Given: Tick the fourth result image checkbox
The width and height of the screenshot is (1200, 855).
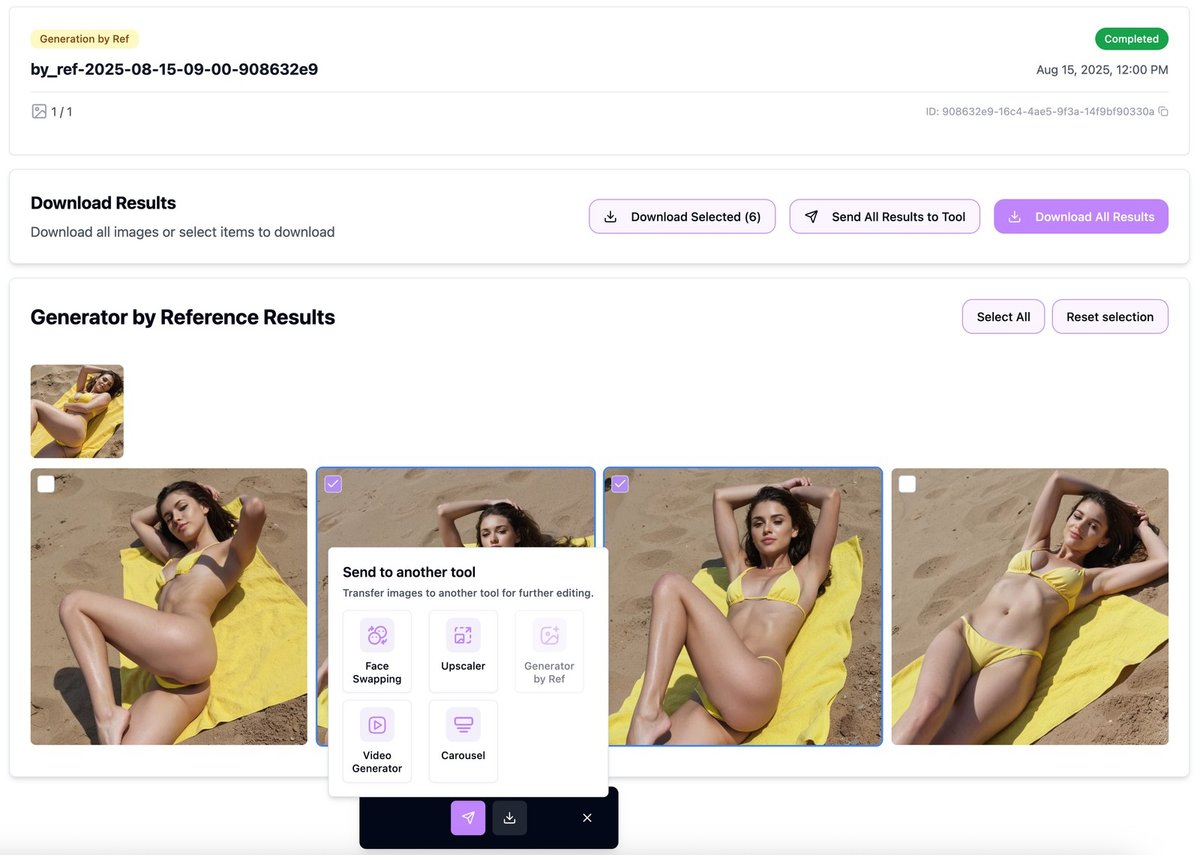Looking at the screenshot, I should pyautogui.click(x=907, y=484).
